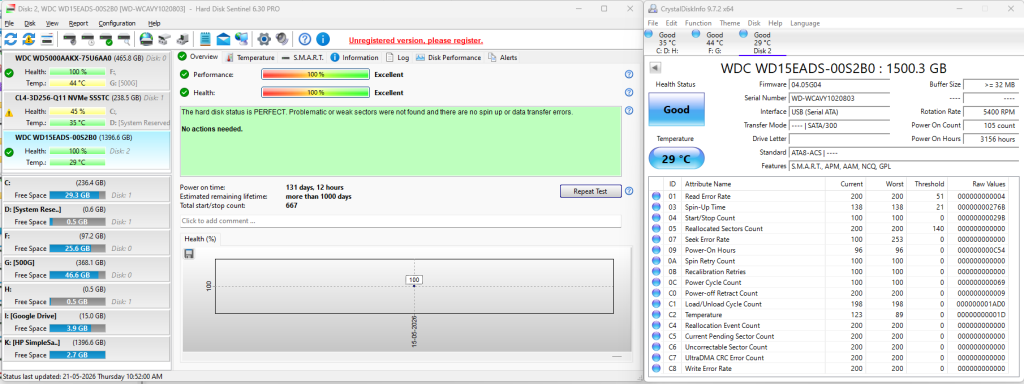Click the refresh disk status icon

coord(11,39)
